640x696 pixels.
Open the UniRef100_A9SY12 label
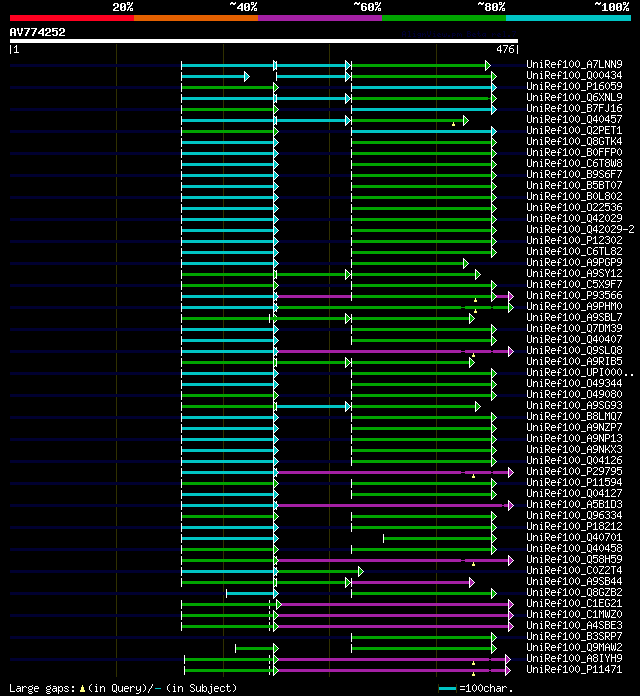[x=574, y=273]
